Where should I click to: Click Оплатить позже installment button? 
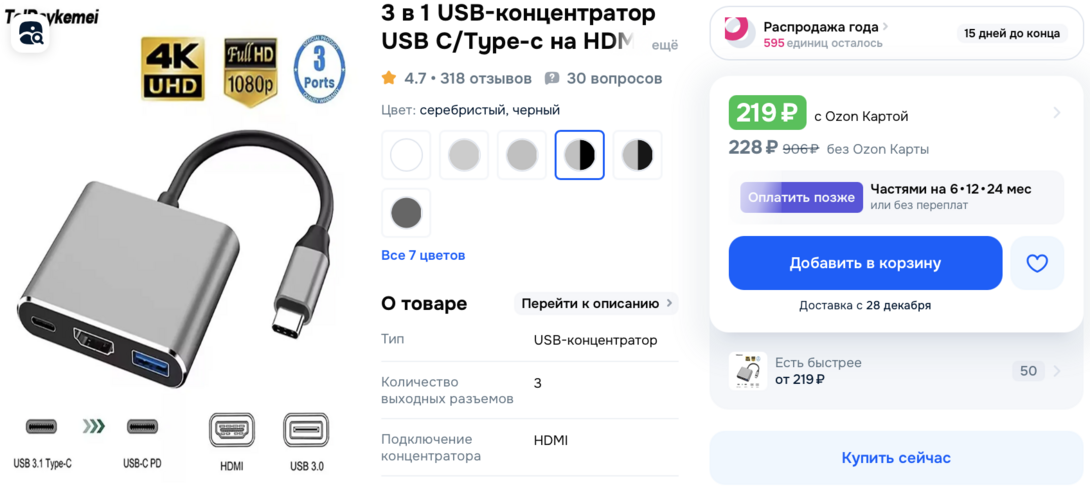pos(801,197)
